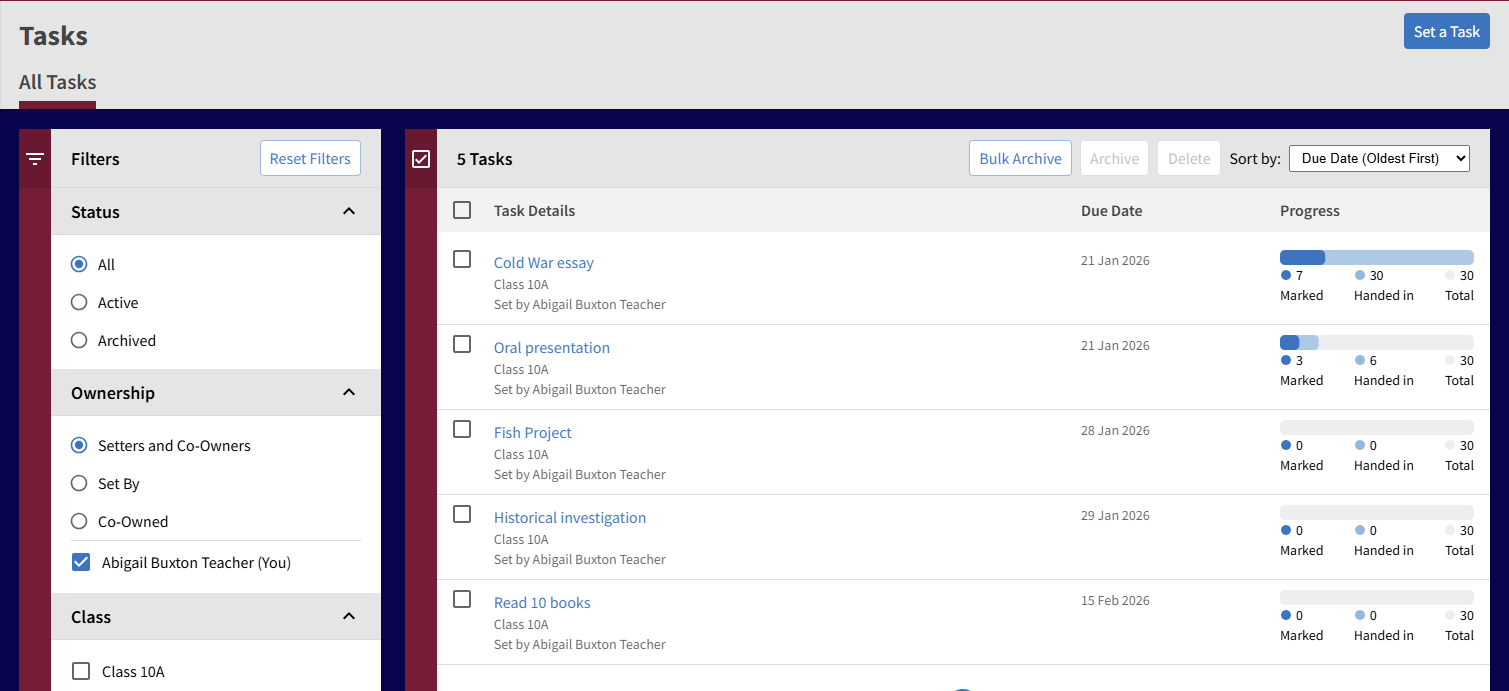The height and width of the screenshot is (691, 1509).
Task: Click the Due Date column header
Action: click(1111, 211)
